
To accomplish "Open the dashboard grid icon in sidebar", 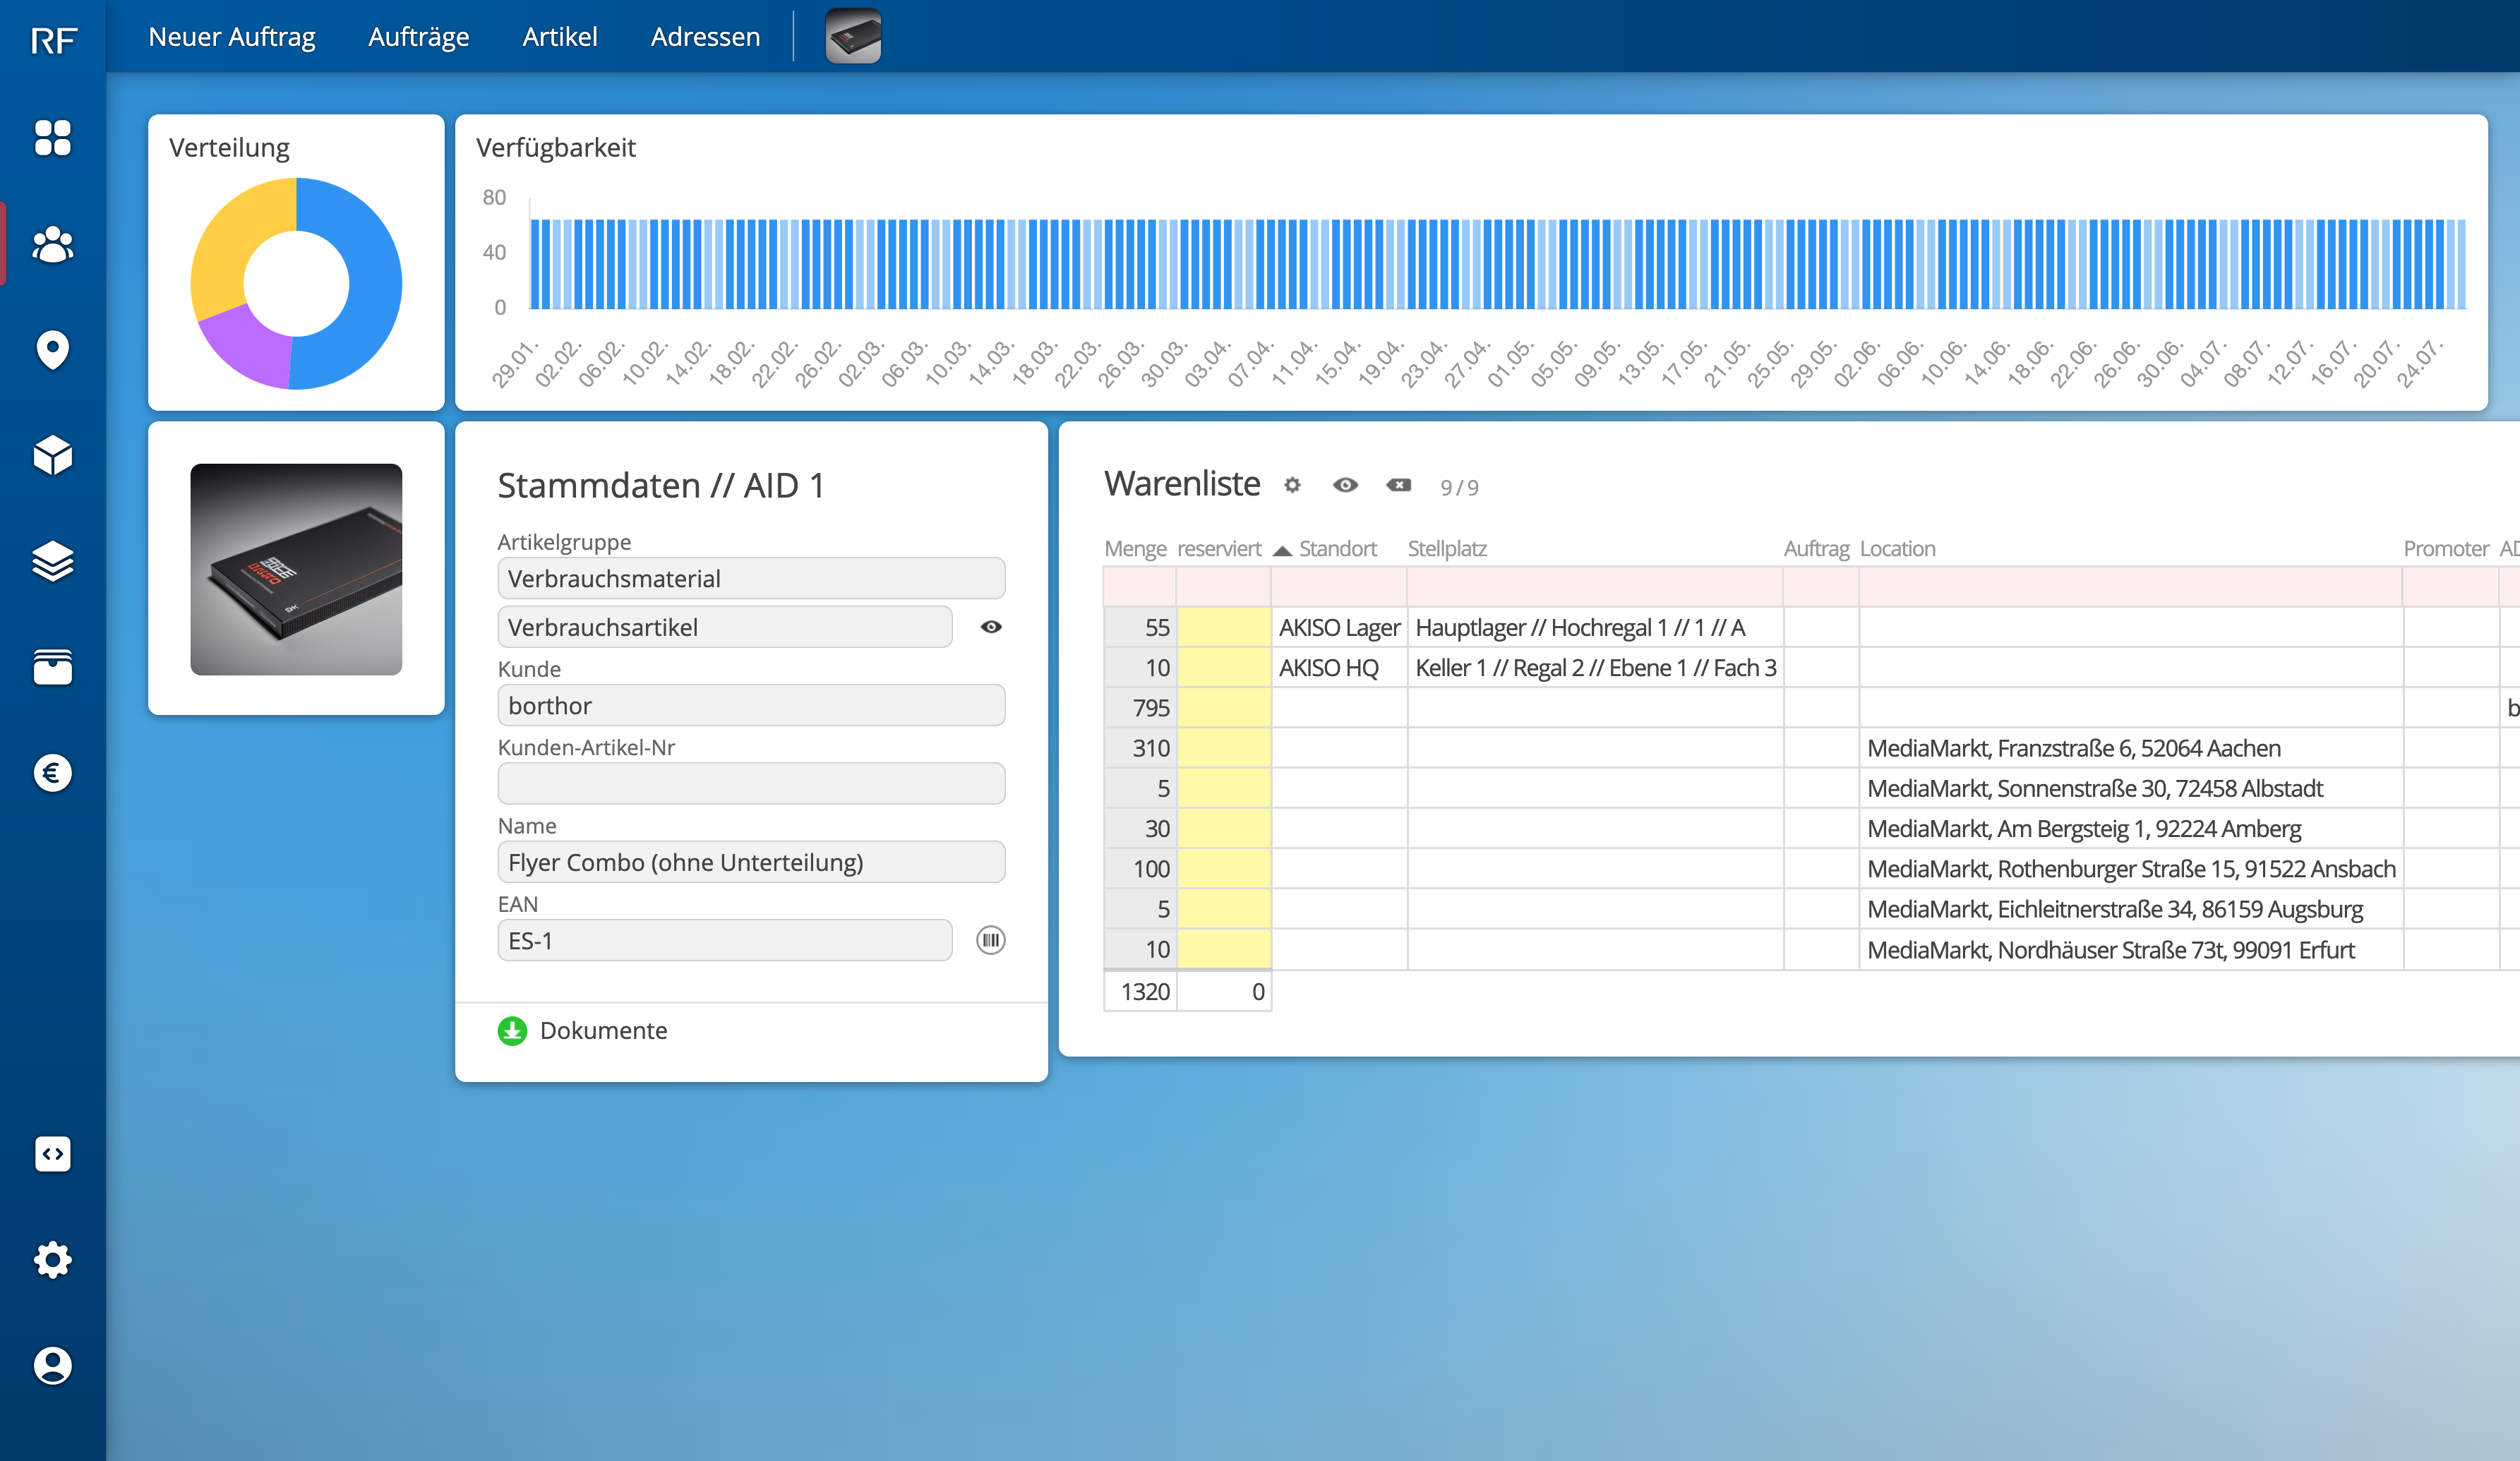I will (x=52, y=138).
